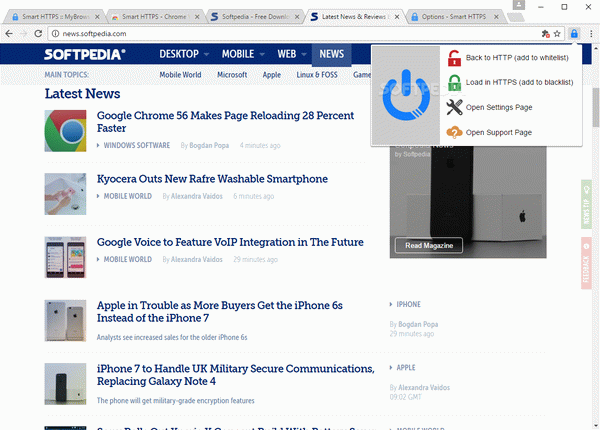The image size is (600, 430).
Task: Click the Google Voice article thumbnail
Action: (65, 257)
